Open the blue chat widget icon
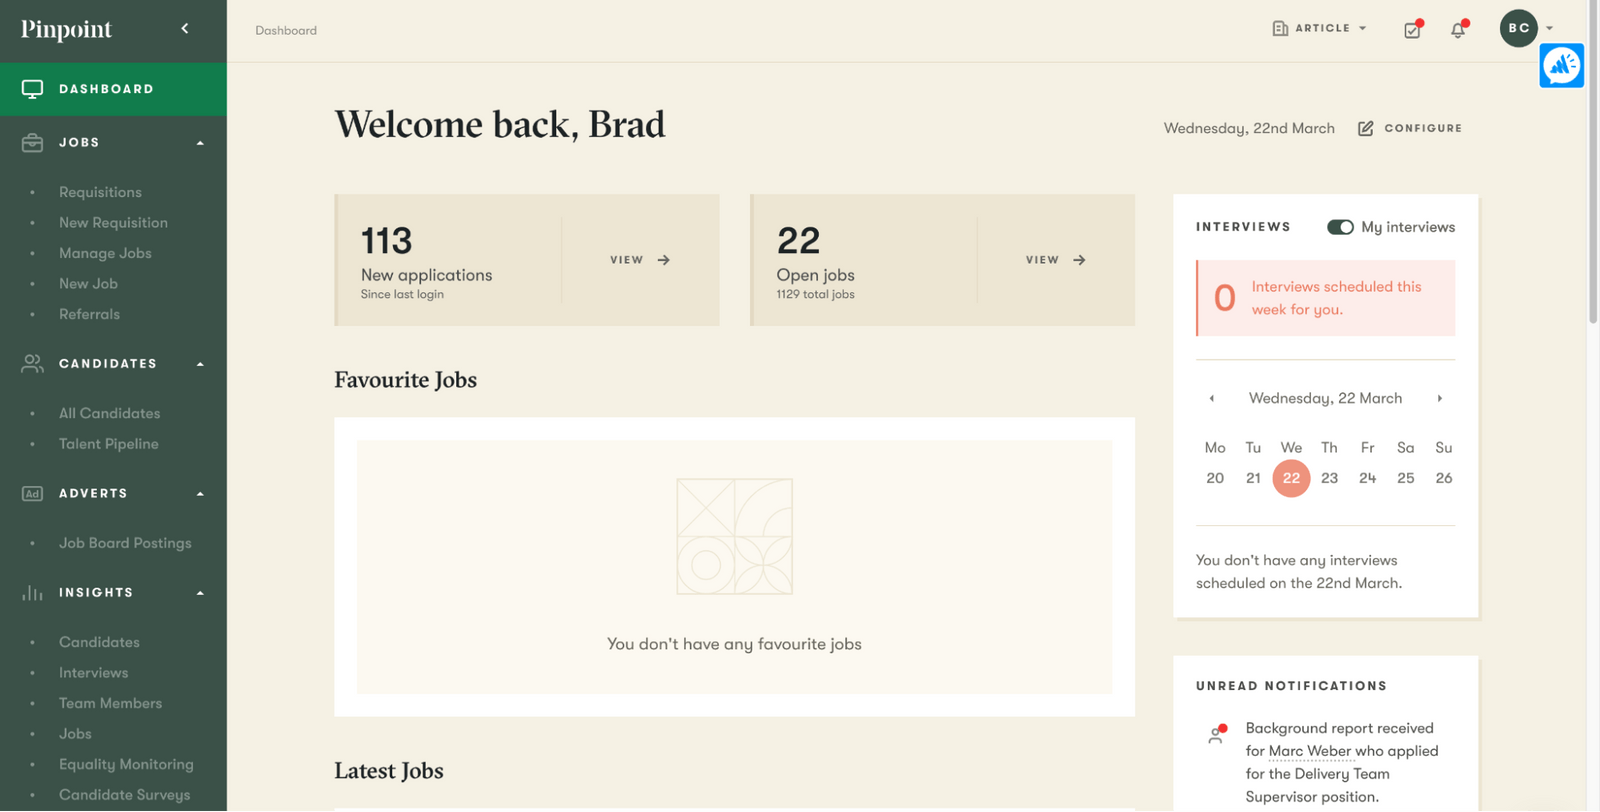Viewport: 1600px width, 812px height. click(1561, 65)
